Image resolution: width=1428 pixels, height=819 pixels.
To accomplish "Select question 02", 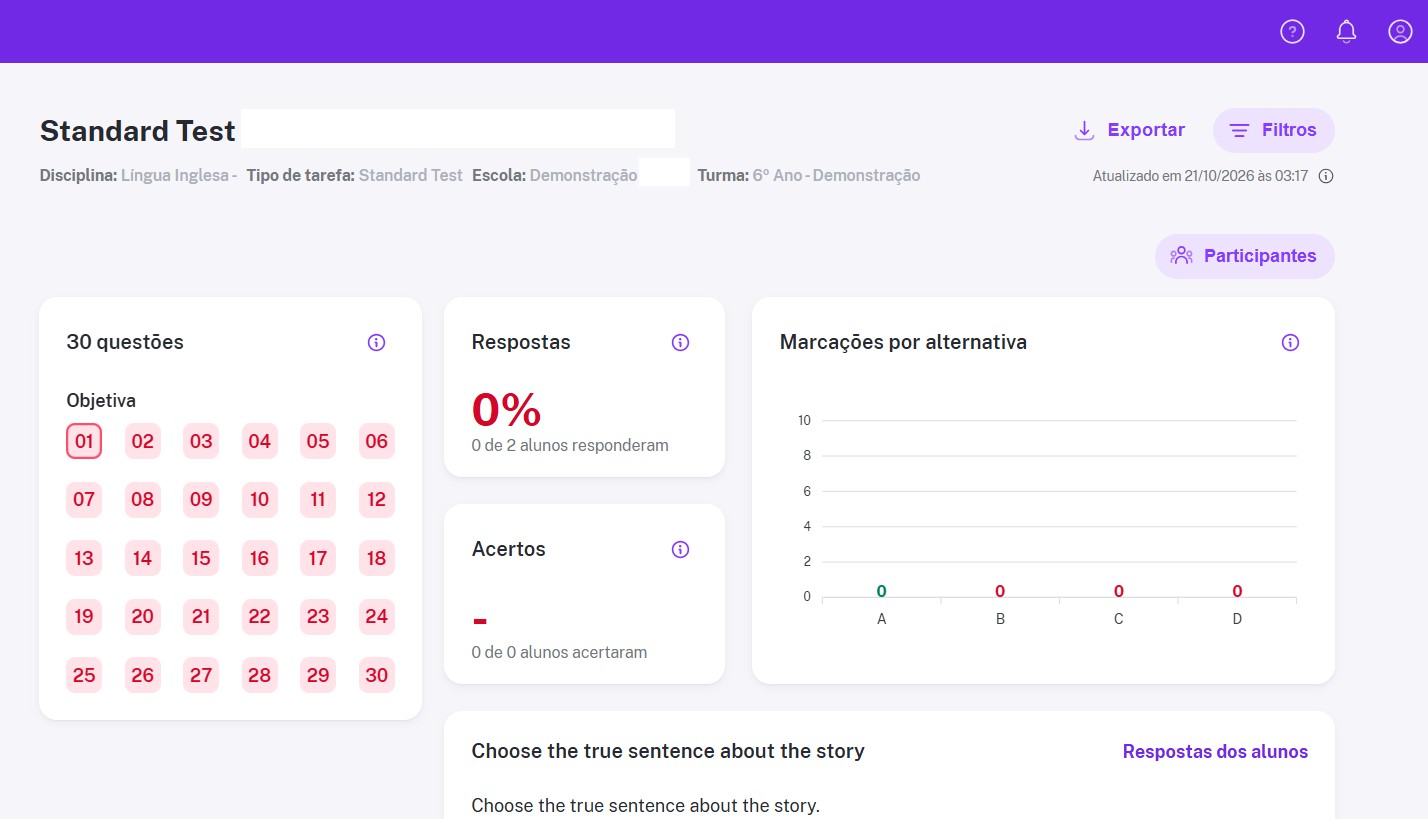I will [143, 441].
